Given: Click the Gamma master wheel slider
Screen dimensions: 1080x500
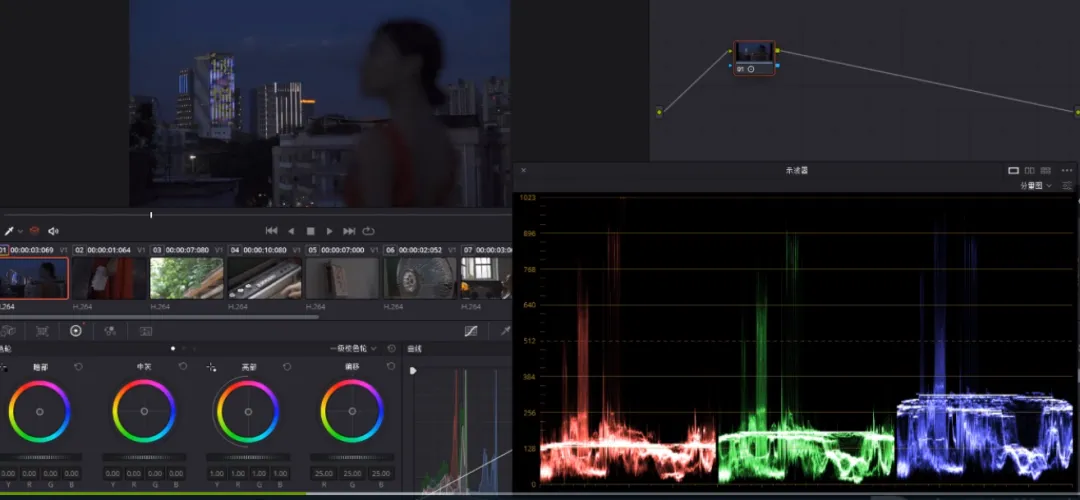Looking at the screenshot, I should click(x=144, y=457).
